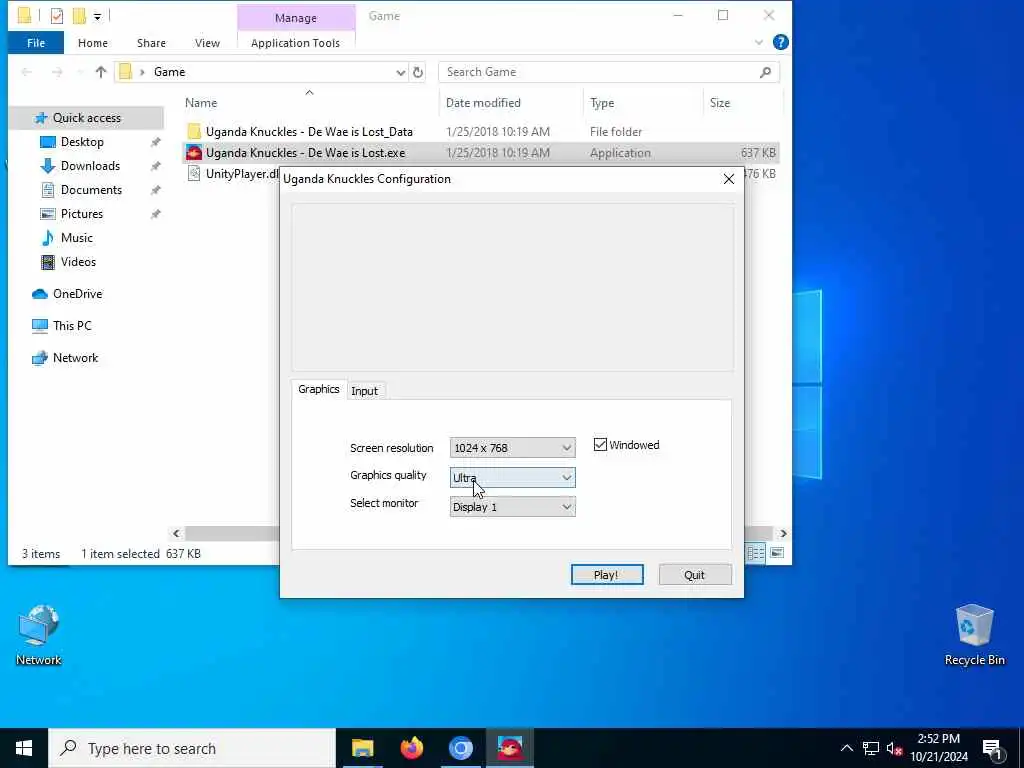This screenshot has height=768, width=1024.
Task: Click the Back navigation arrow
Action: click(27, 72)
